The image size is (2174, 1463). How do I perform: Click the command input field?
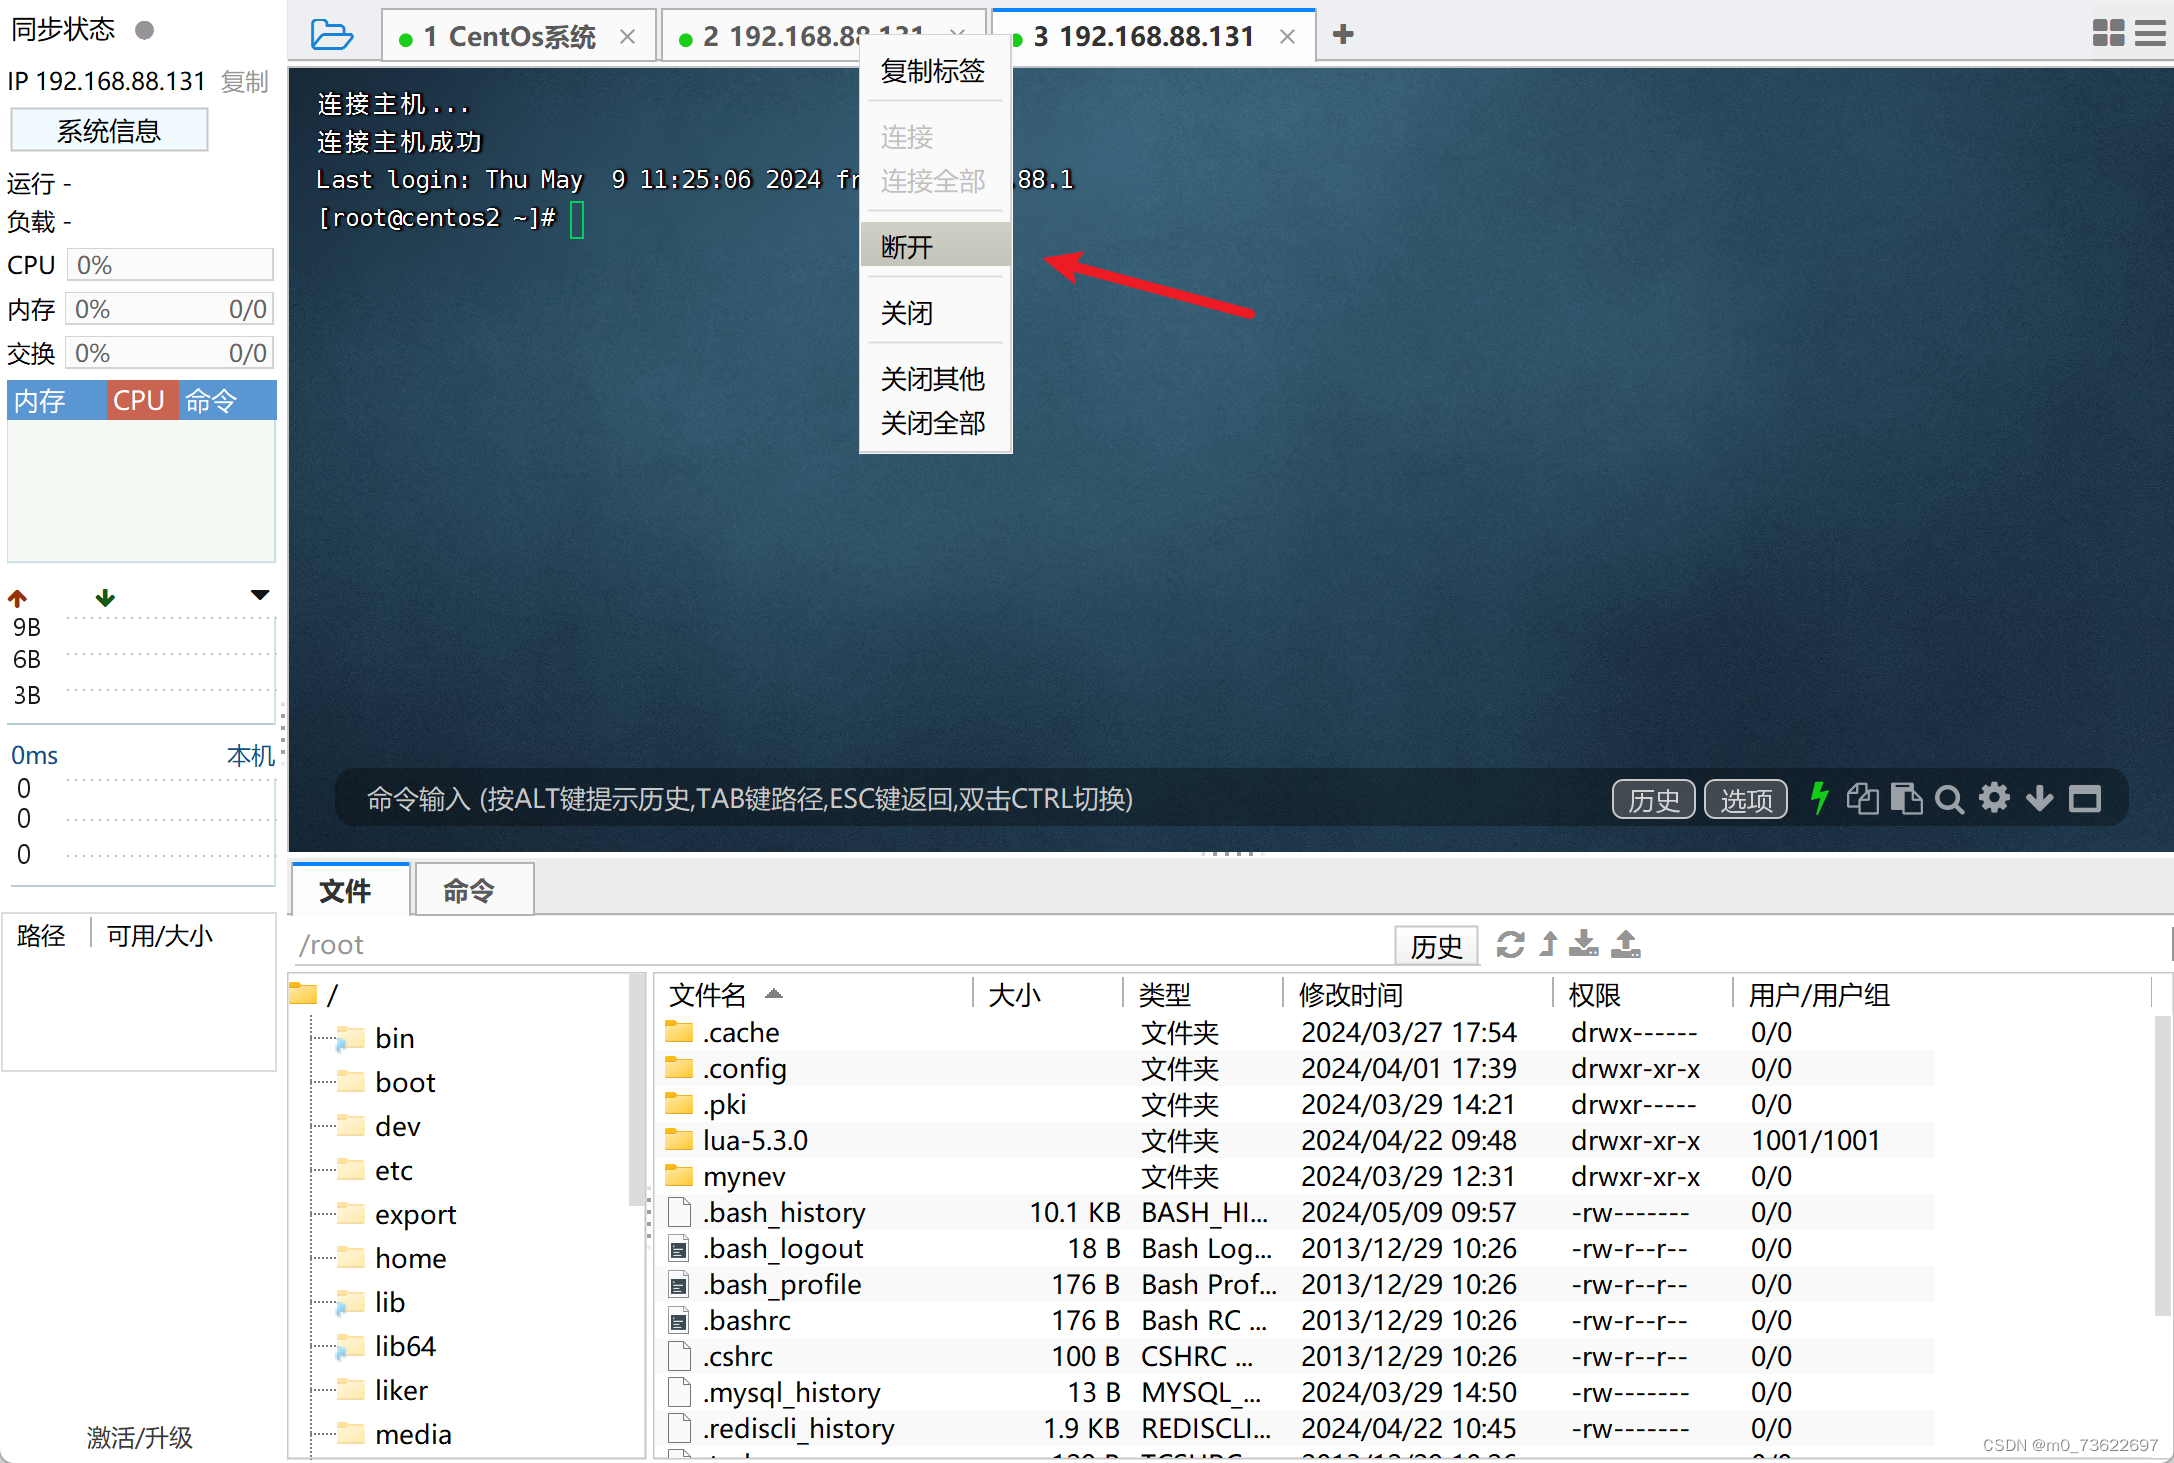[970, 798]
